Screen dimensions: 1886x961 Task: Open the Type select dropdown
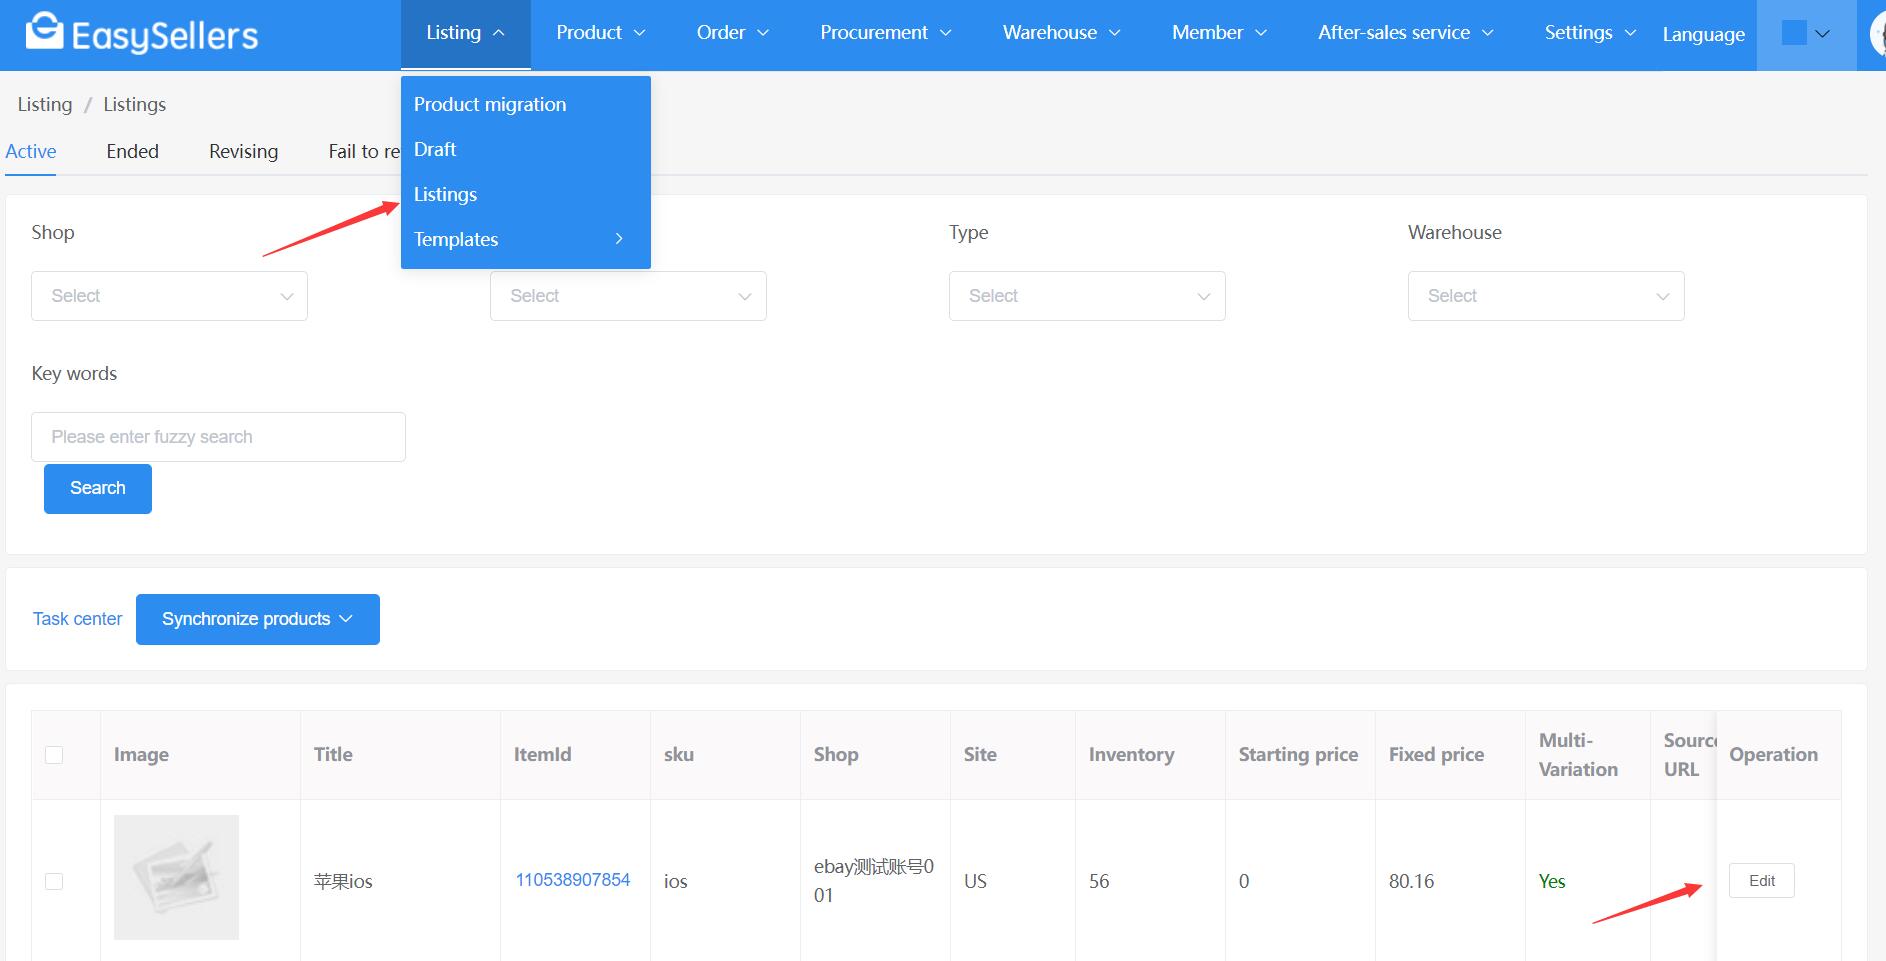click(x=1086, y=296)
